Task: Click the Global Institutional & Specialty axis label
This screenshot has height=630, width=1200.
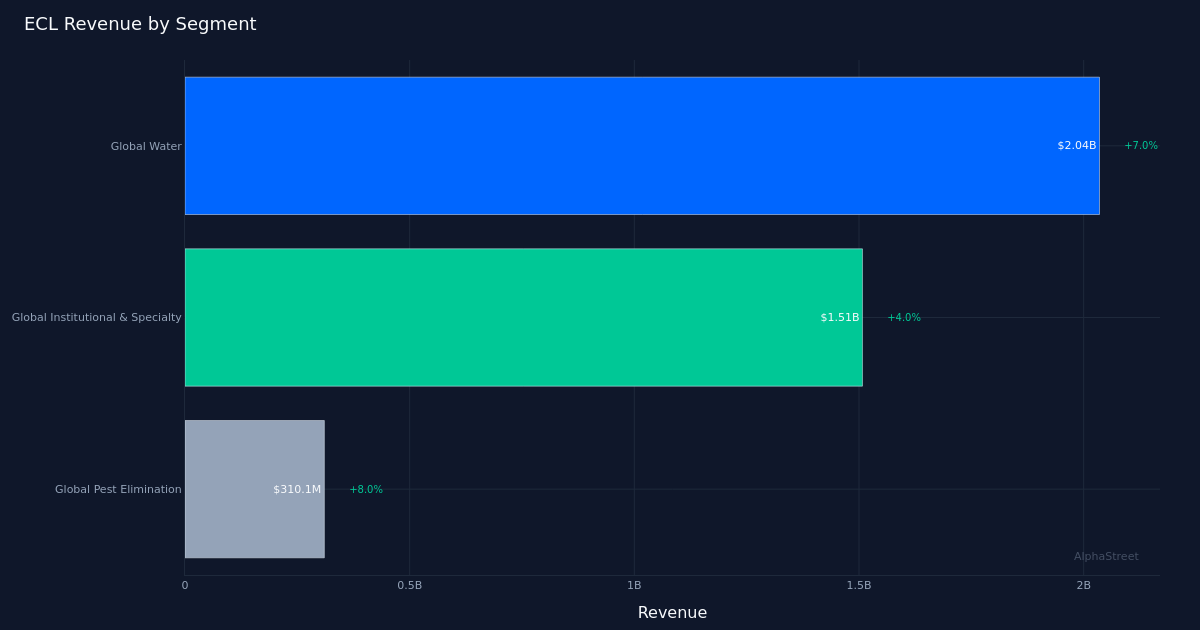Action: point(97,317)
